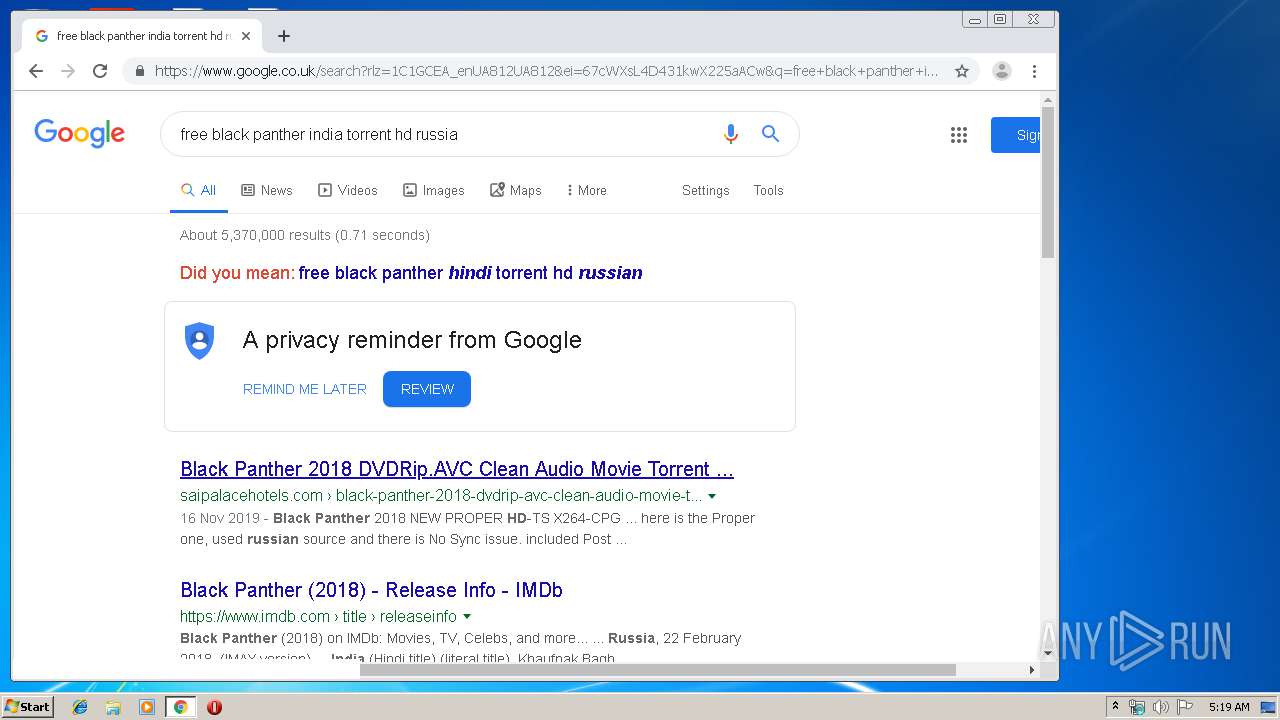Screen dimensions: 1280x720
Task: Open the media player taskbar icon
Action: 147,707
